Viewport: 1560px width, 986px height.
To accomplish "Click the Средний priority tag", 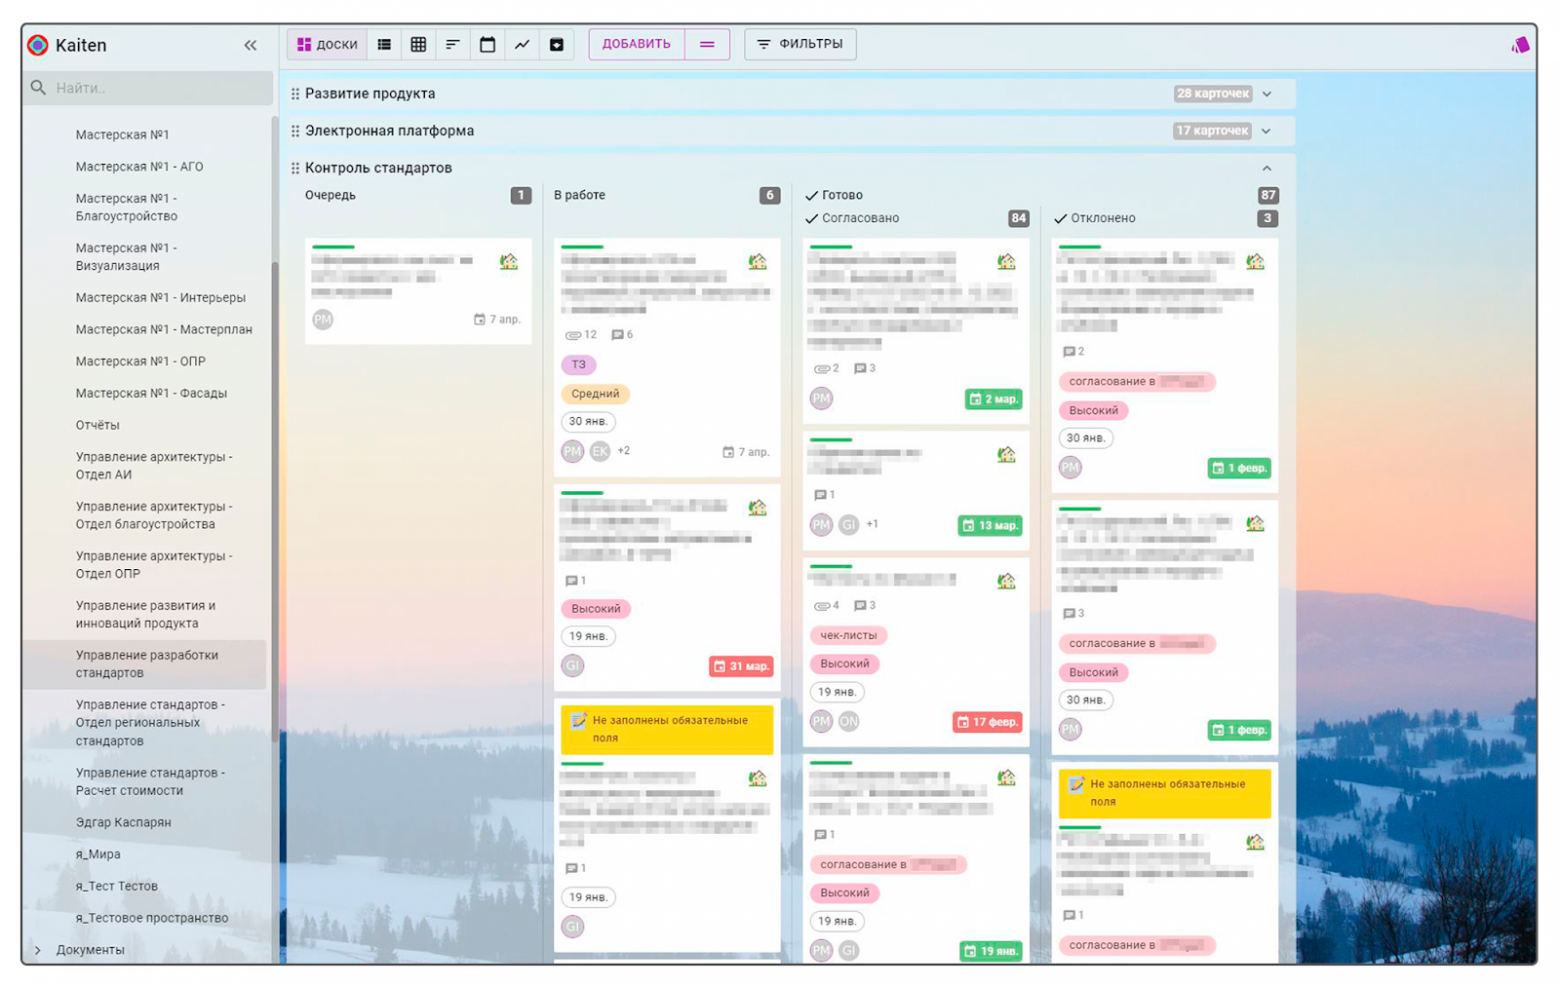I will (595, 394).
